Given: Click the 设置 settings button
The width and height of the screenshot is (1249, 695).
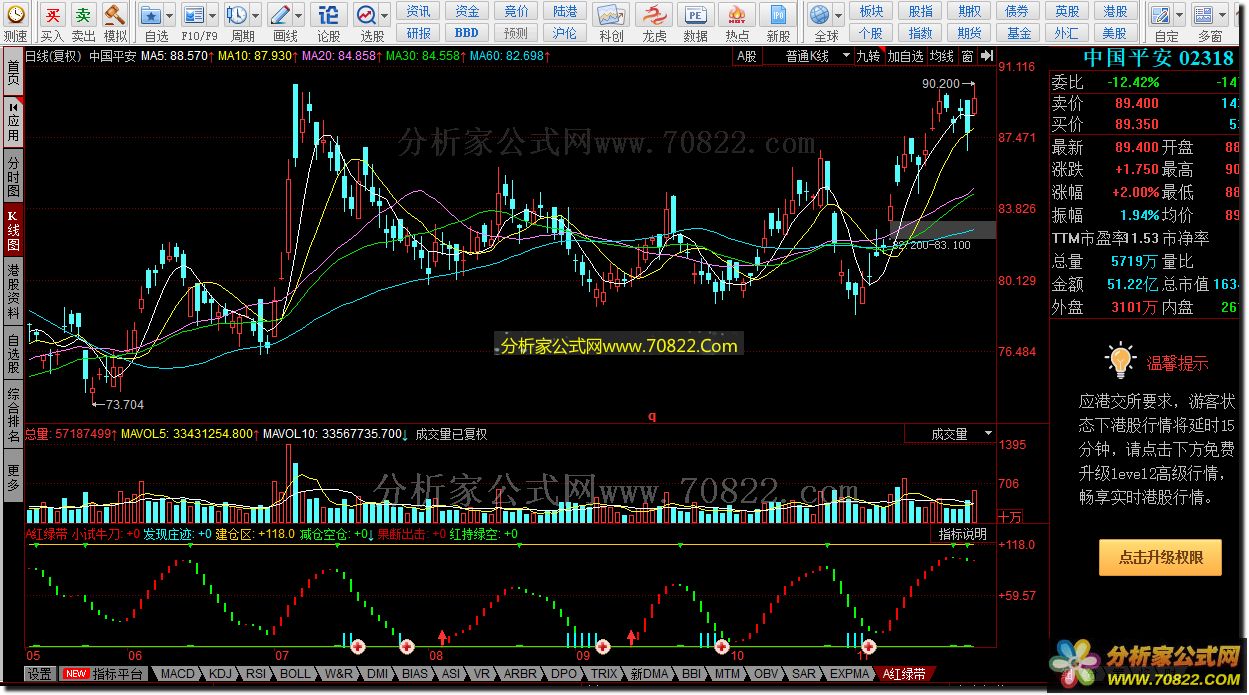Looking at the screenshot, I should click(x=39, y=674).
